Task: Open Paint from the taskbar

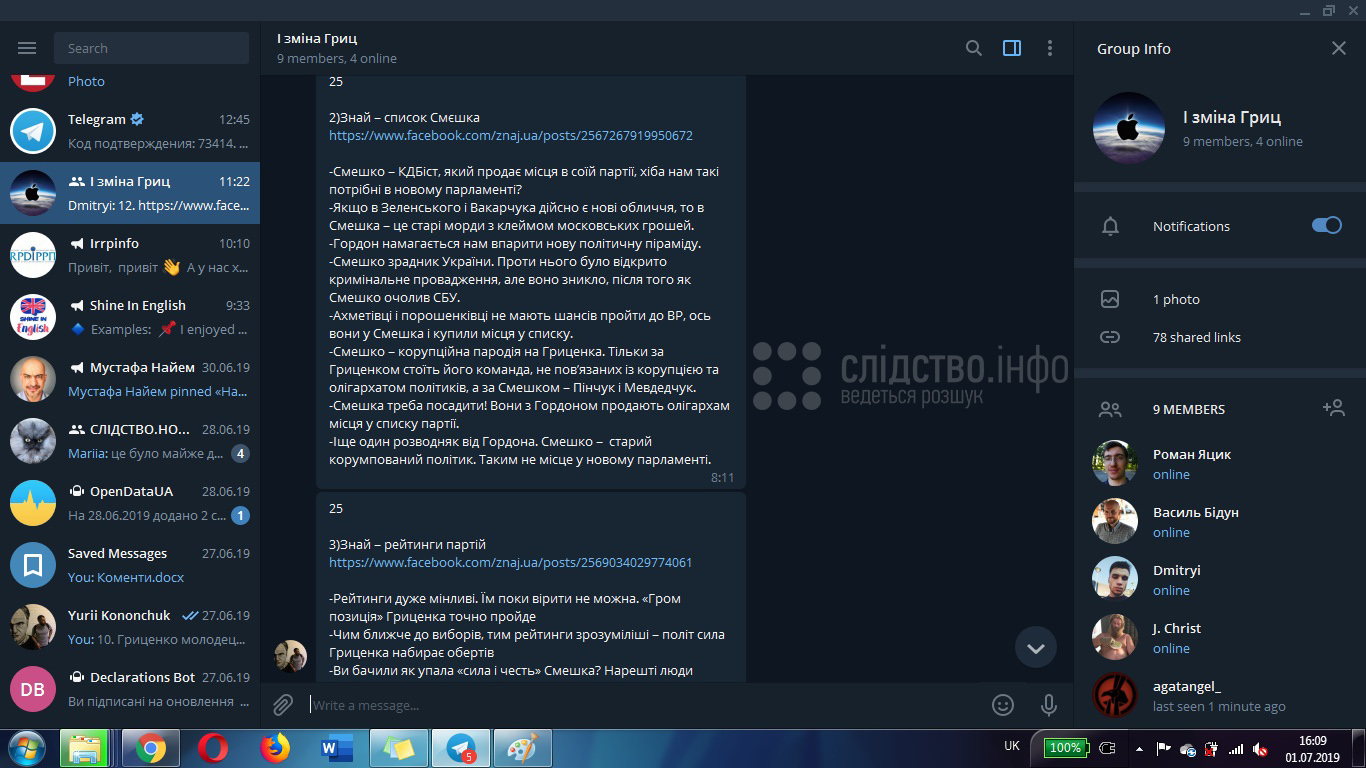Action: point(522,748)
